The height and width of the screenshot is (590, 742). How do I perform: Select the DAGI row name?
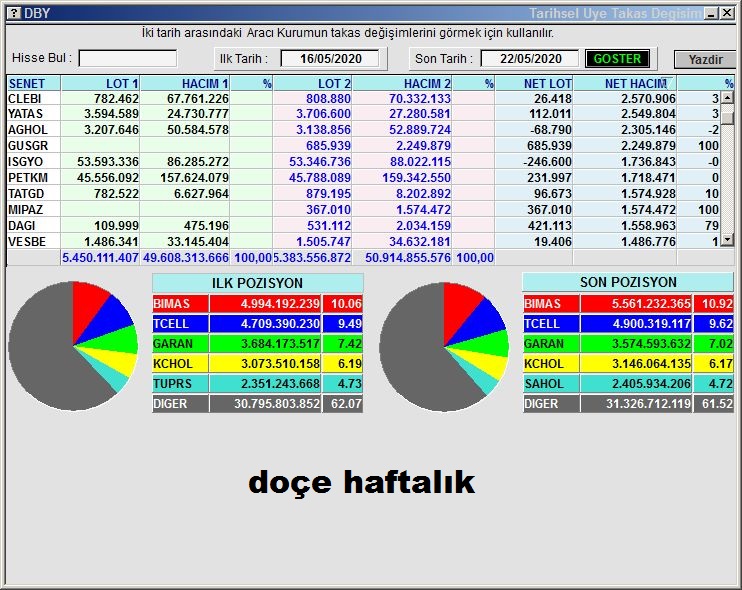[x=22, y=226]
